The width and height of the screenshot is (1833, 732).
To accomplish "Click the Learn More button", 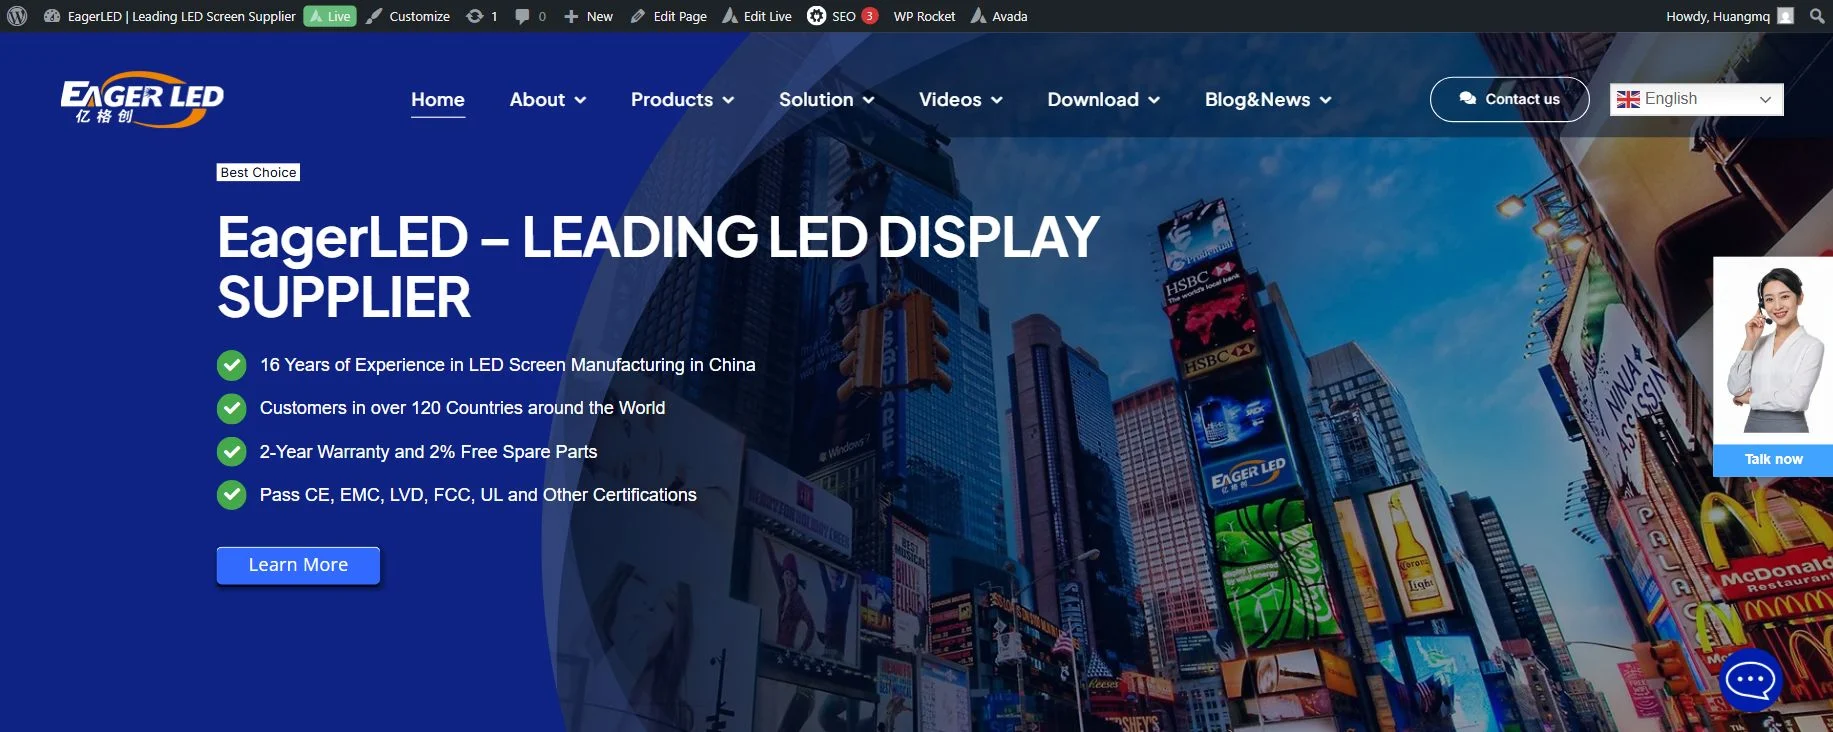I will coord(298,565).
